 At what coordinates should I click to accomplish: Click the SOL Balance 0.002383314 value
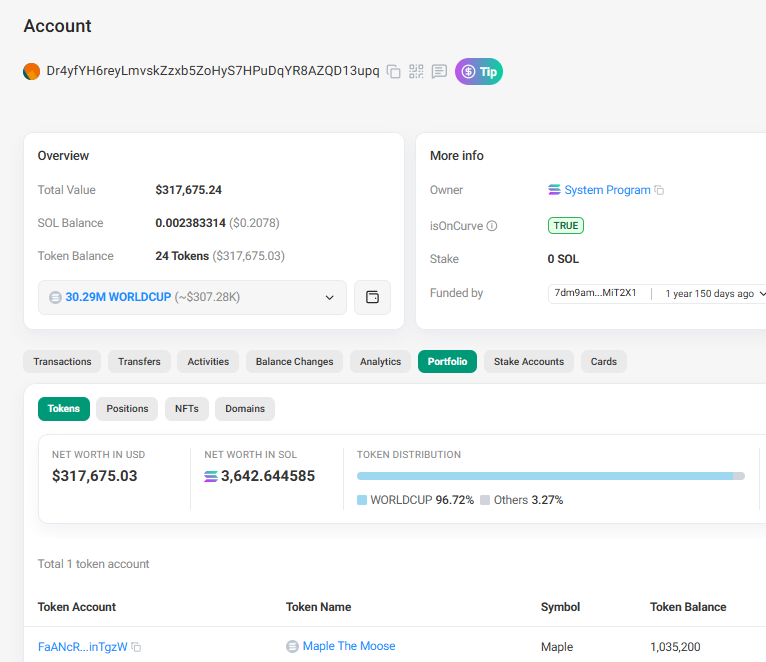[191, 223]
